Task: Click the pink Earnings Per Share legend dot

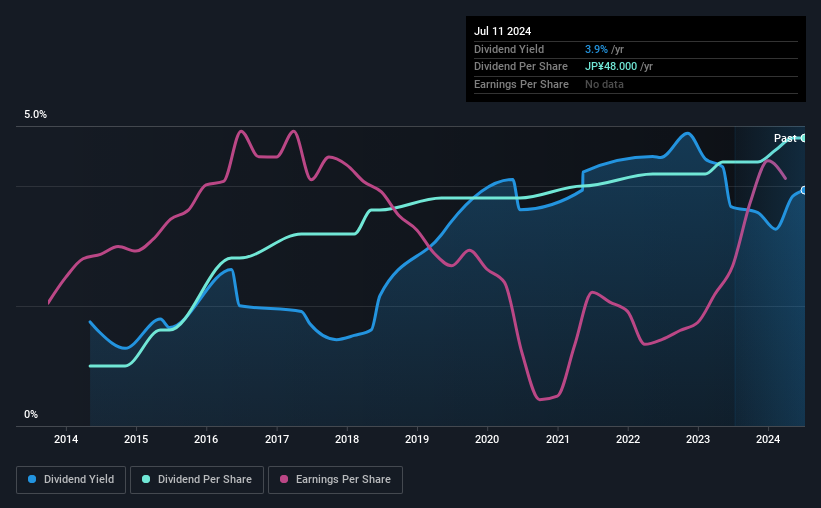Action: (x=284, y=479)
